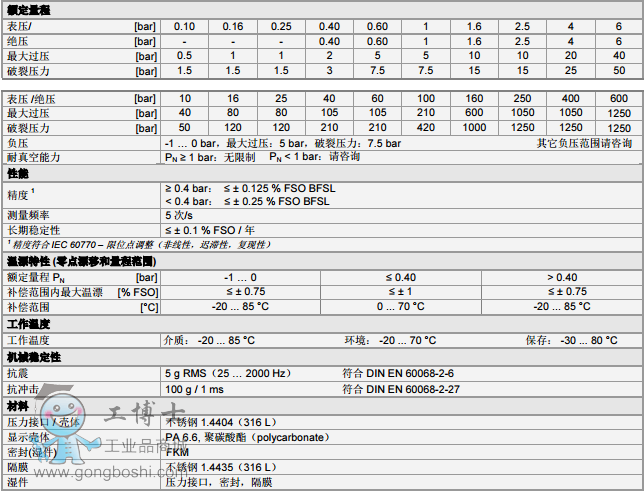644x491 pixels.
Task: Click the 耐真空能力 row label
Action: coord(28,157)
